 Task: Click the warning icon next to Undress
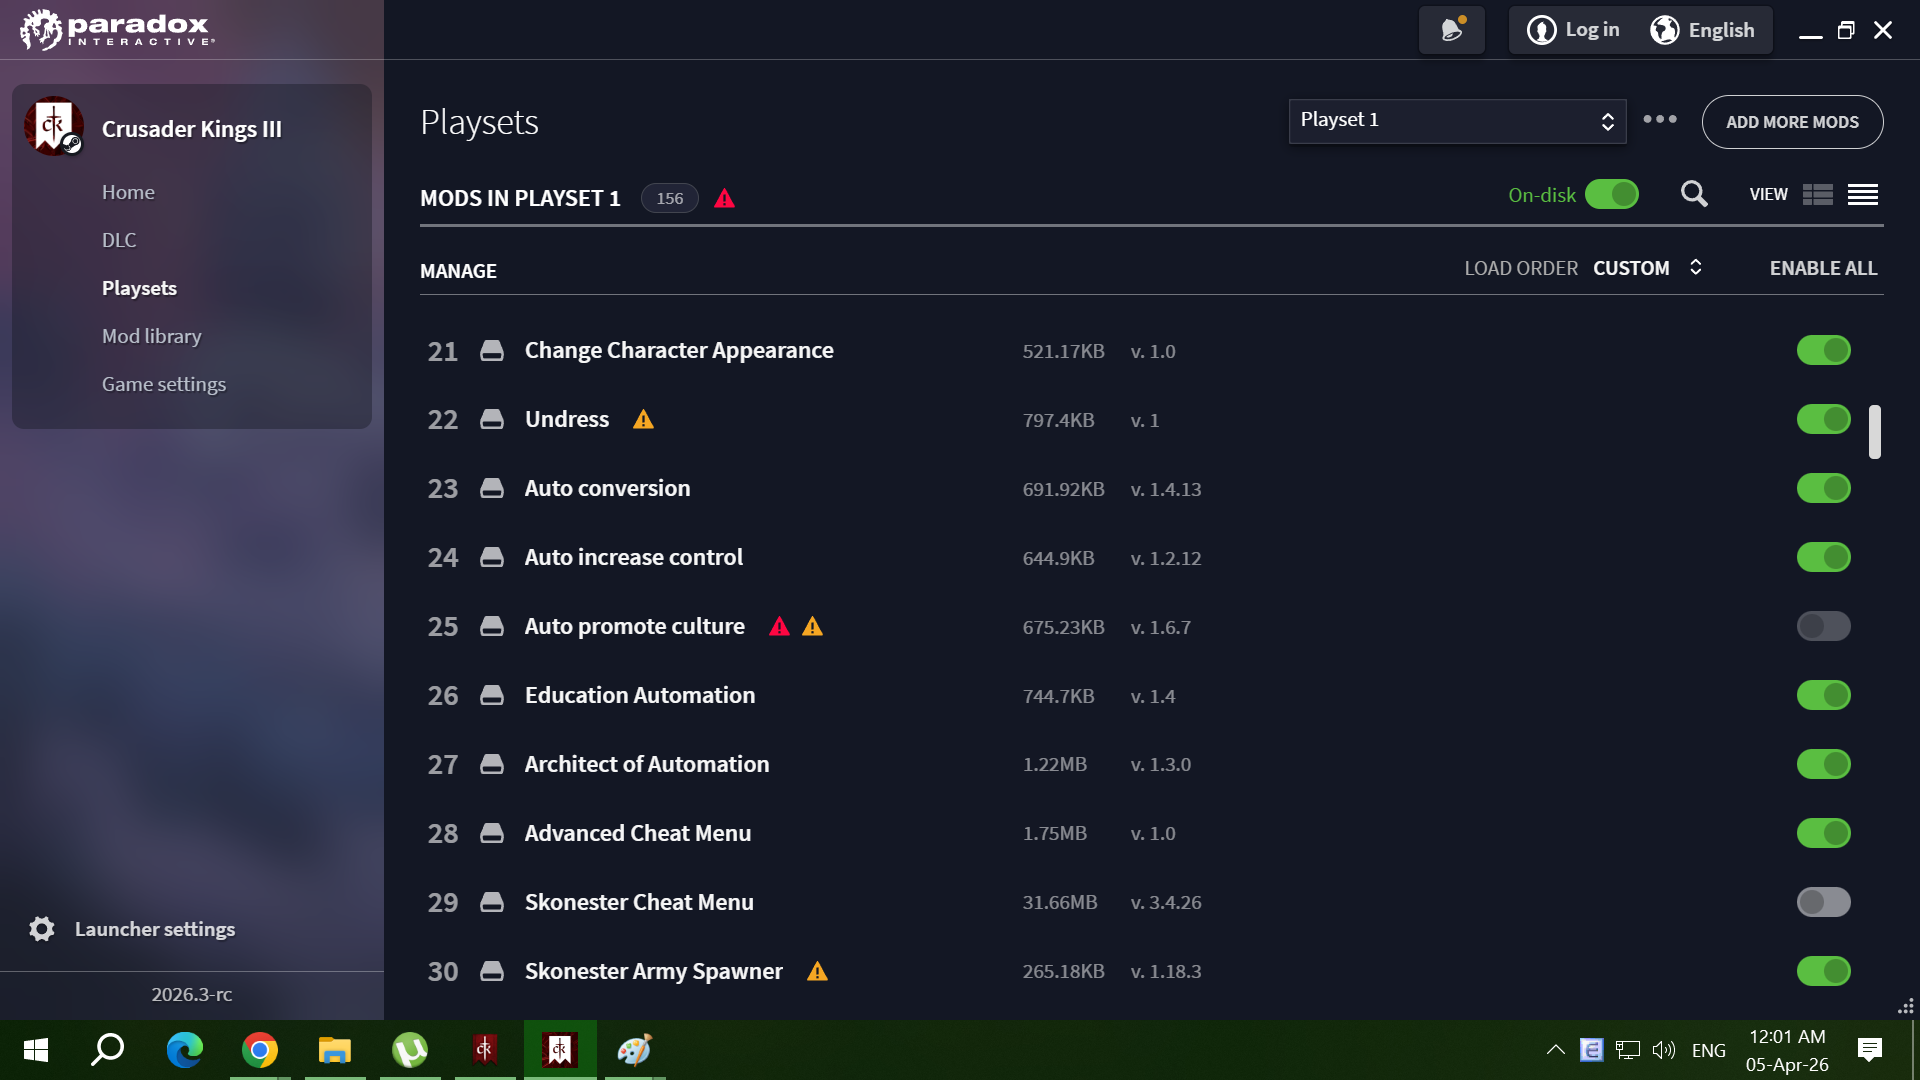point(644,420)
